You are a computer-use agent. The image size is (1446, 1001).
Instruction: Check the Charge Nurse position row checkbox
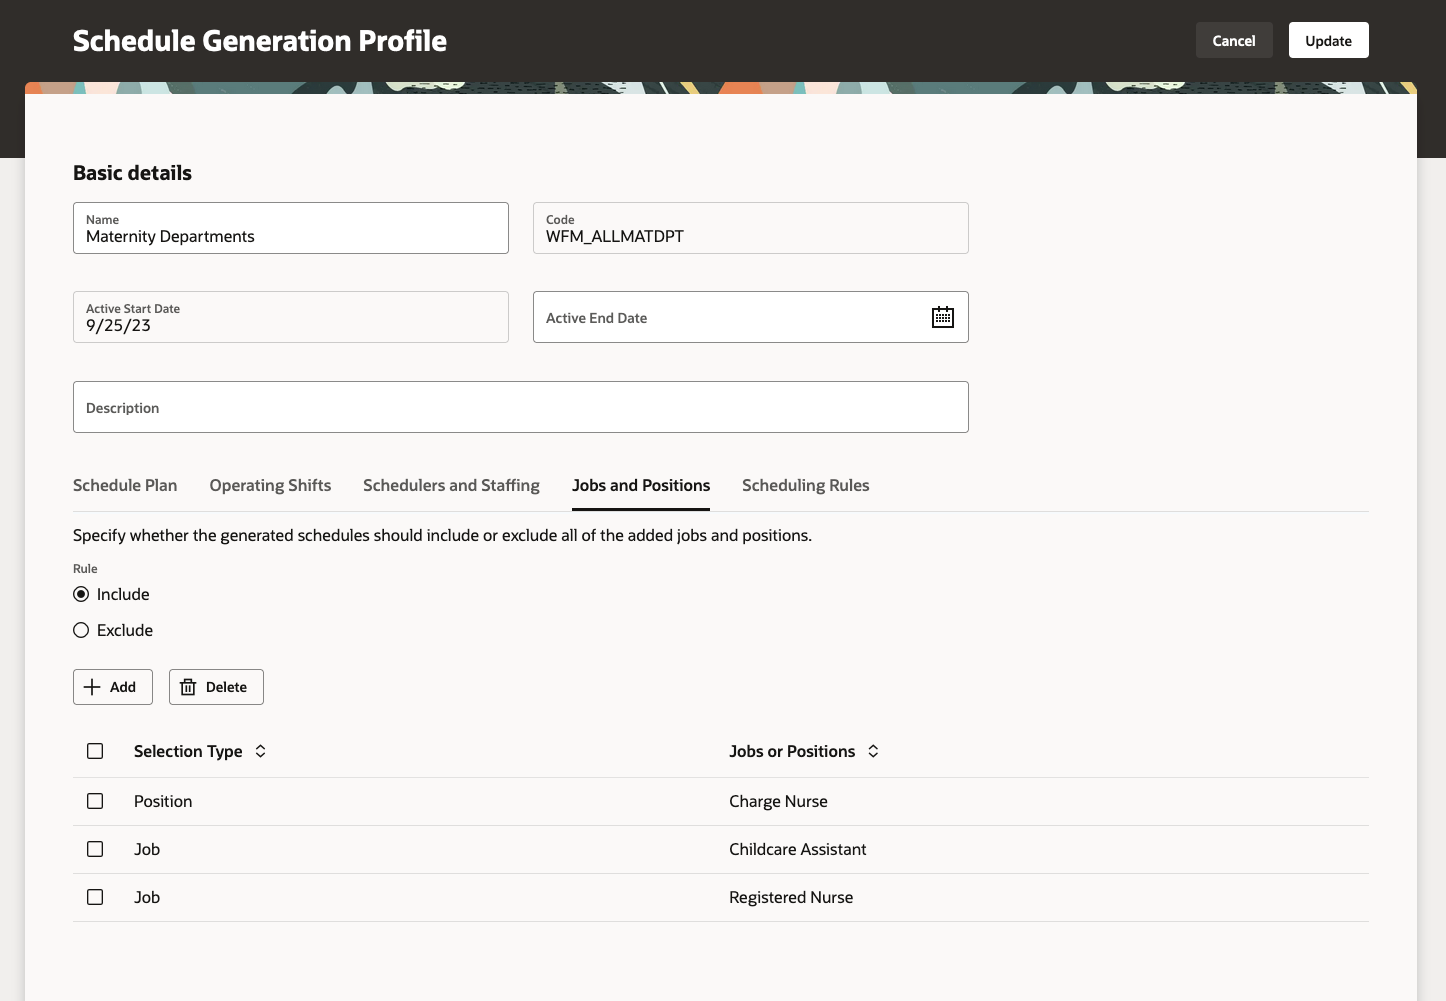95,801
